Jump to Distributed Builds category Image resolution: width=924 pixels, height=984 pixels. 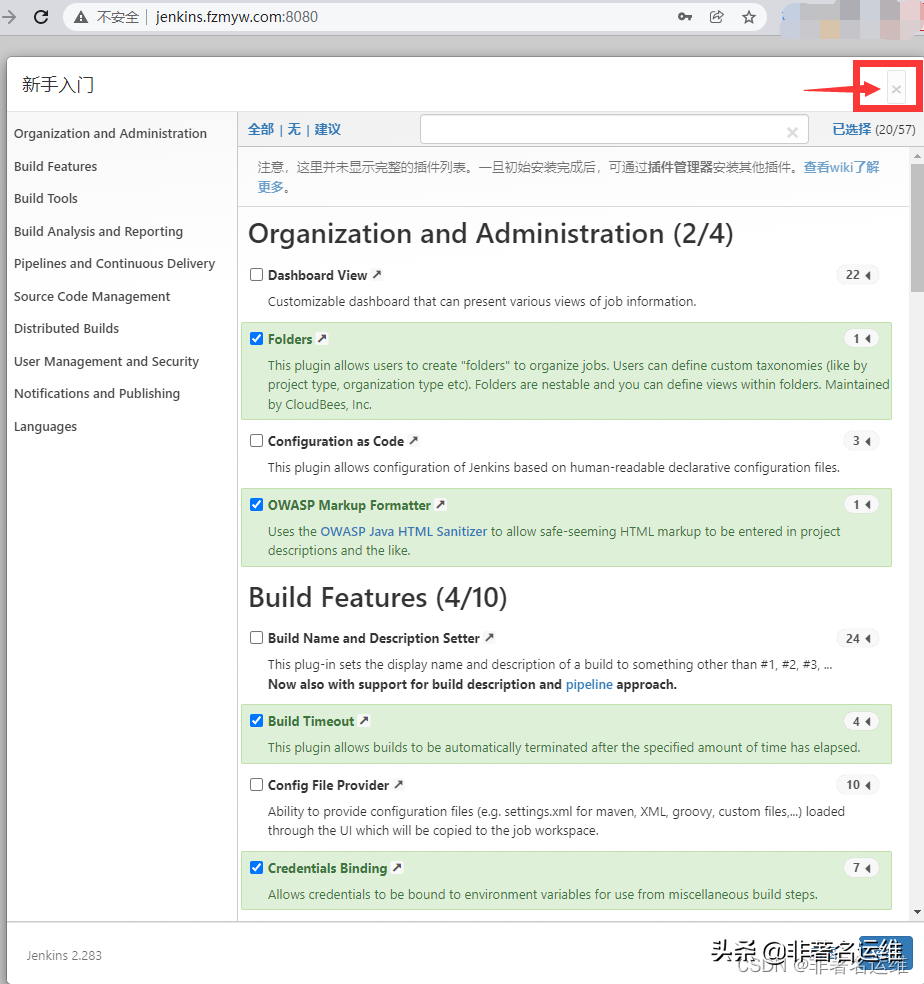coord(67,328)
